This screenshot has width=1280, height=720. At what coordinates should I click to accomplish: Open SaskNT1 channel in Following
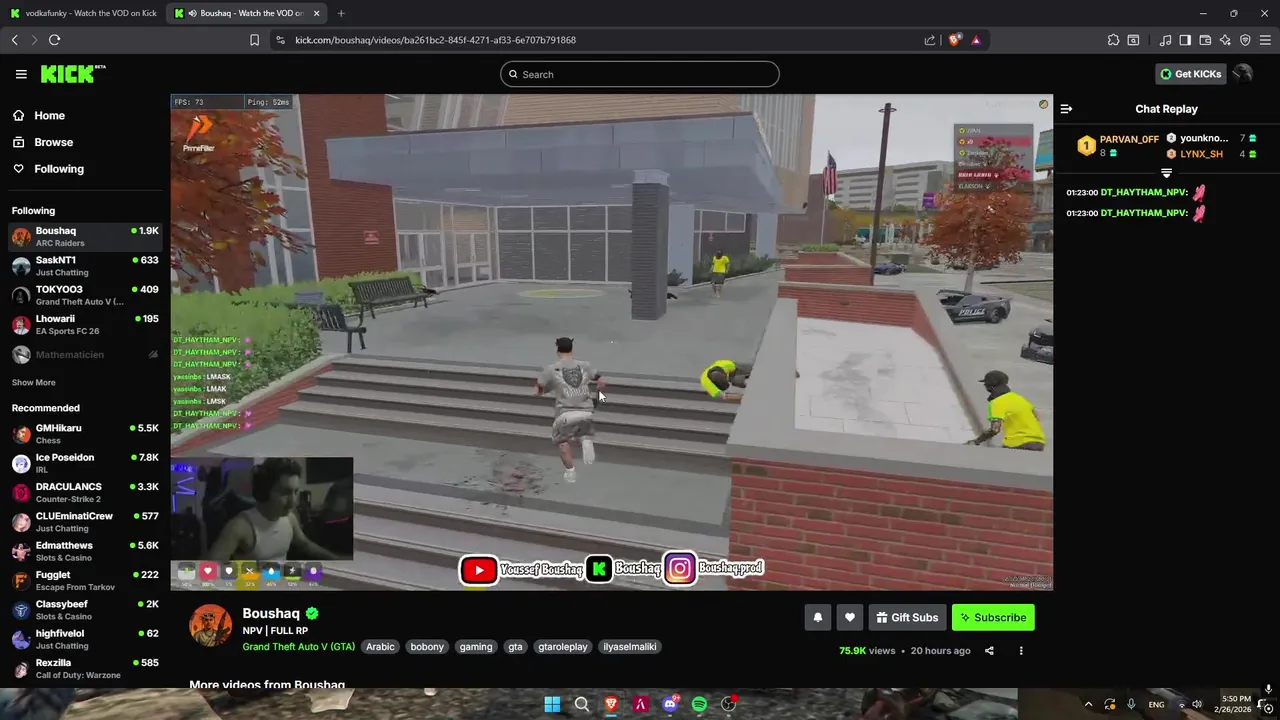coord(85,266)
